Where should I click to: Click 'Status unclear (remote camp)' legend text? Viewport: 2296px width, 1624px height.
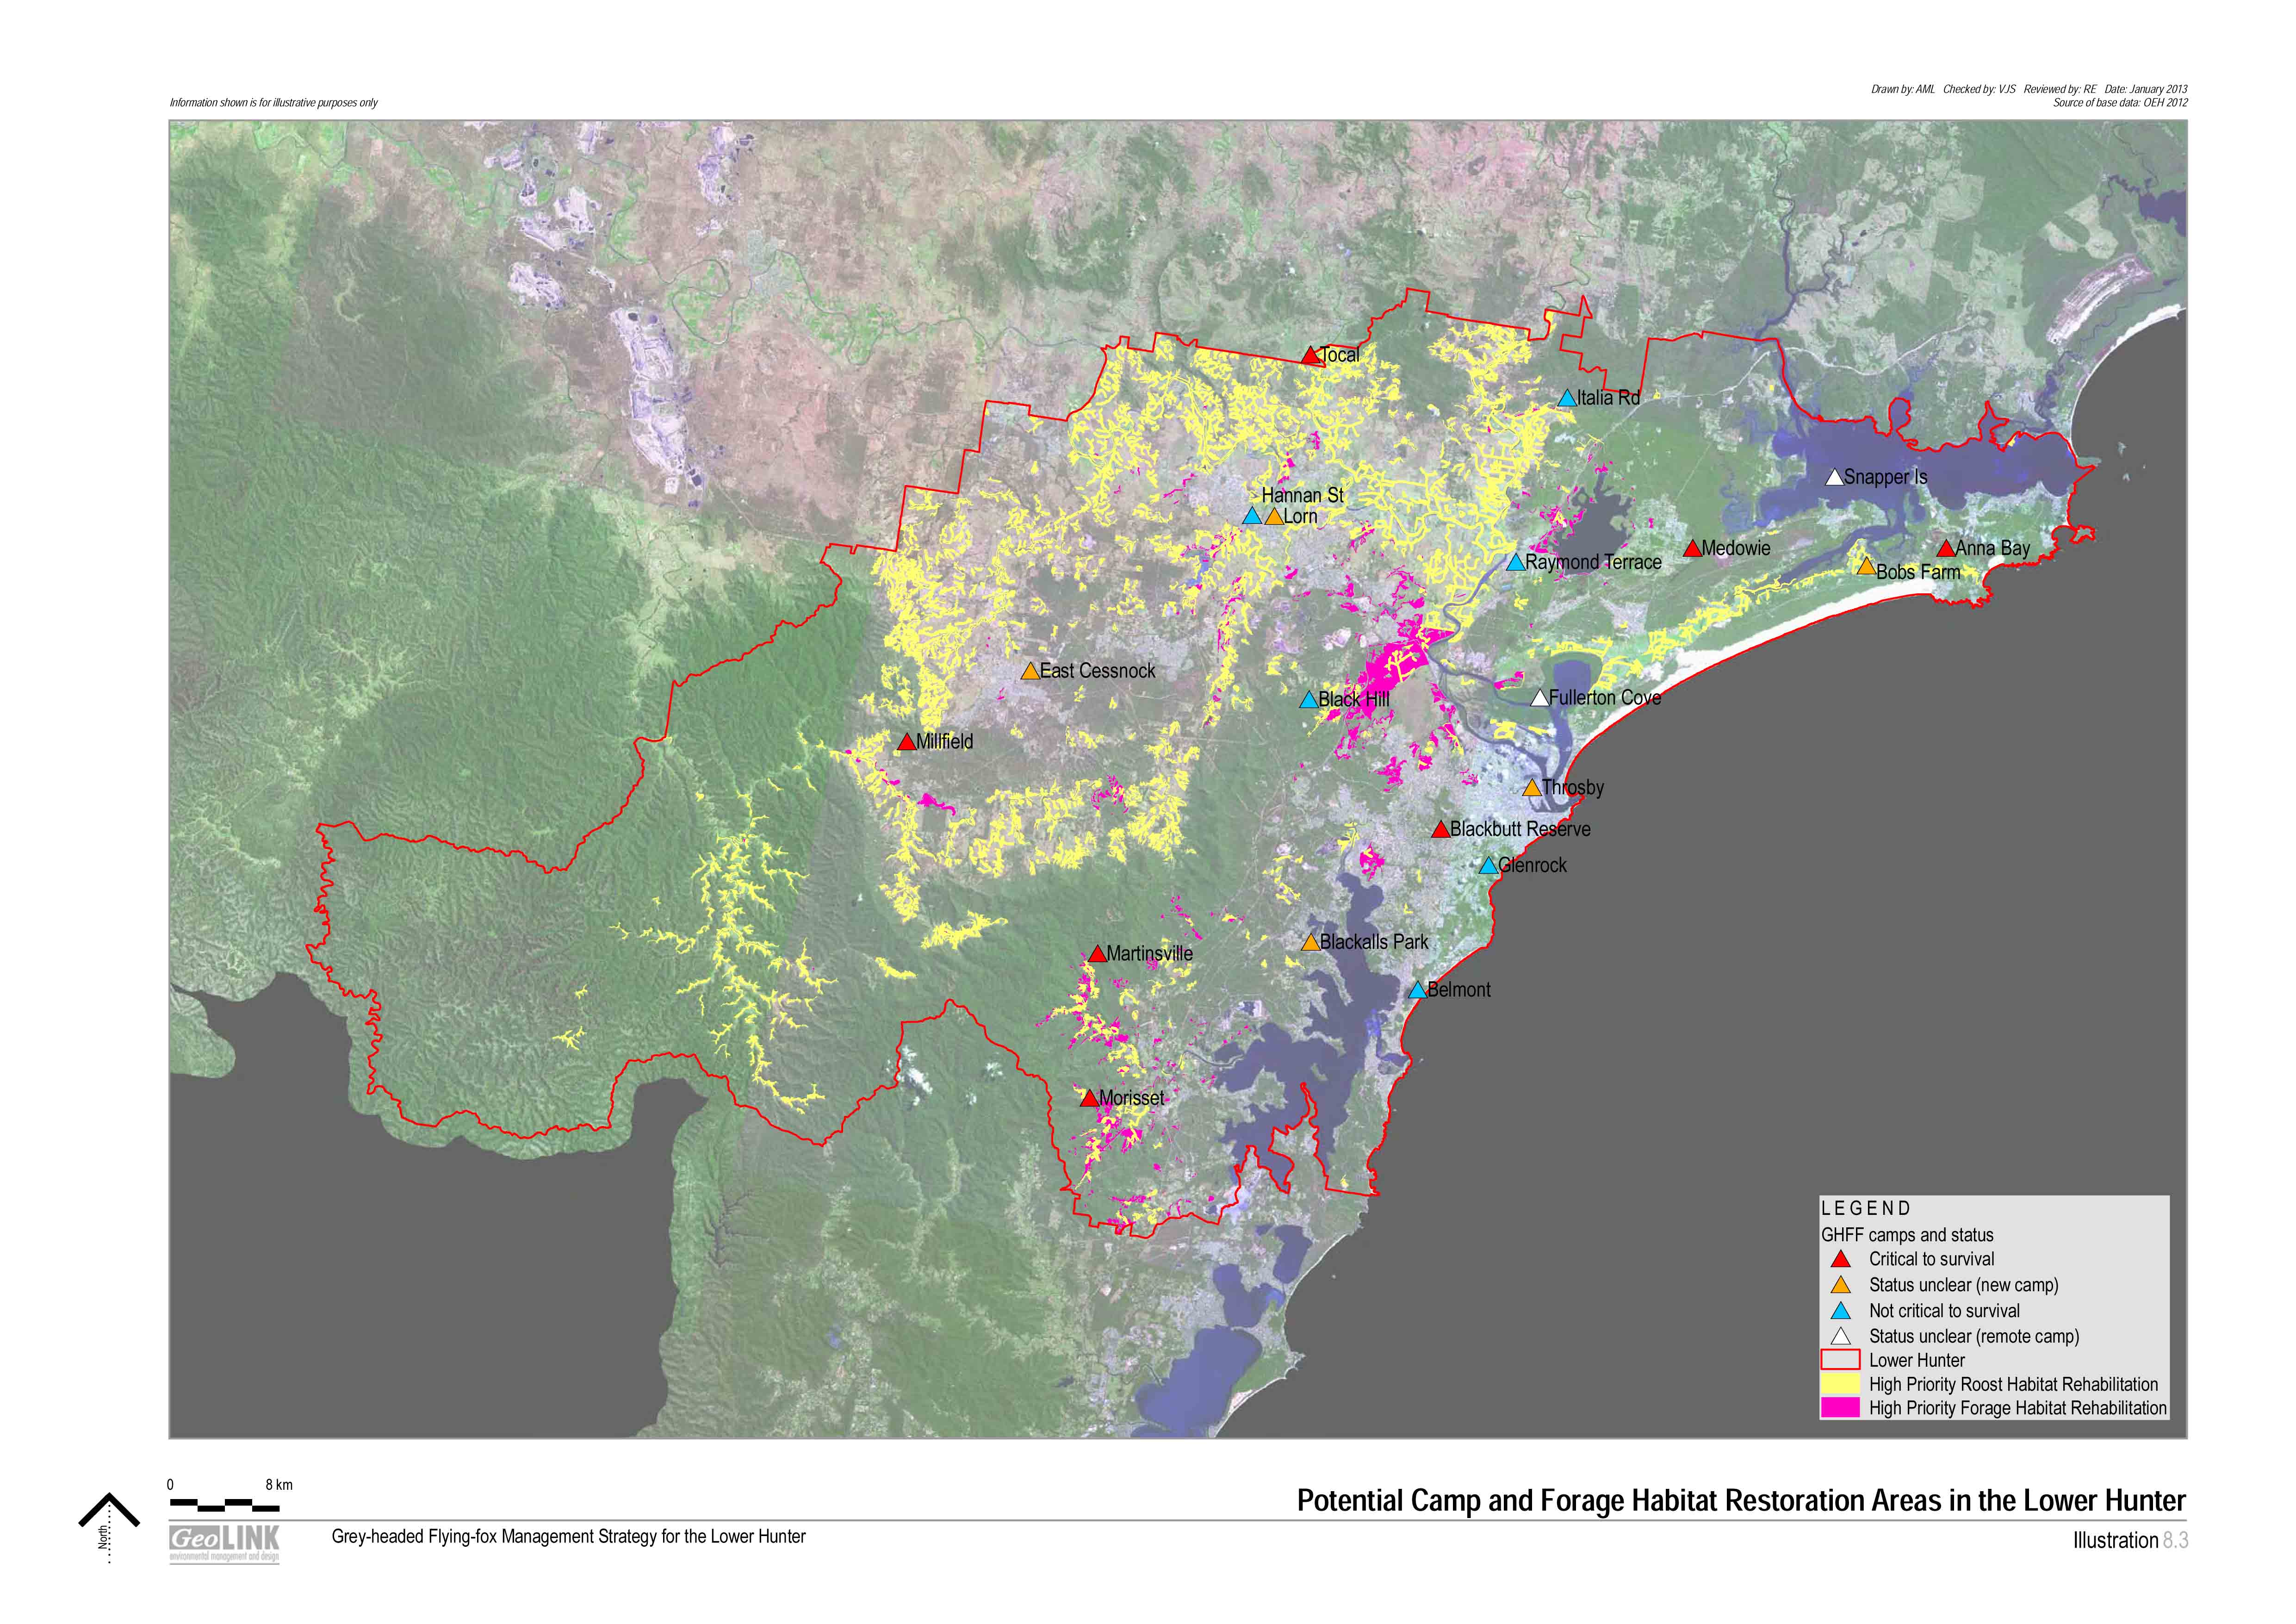point(1974,1337)
